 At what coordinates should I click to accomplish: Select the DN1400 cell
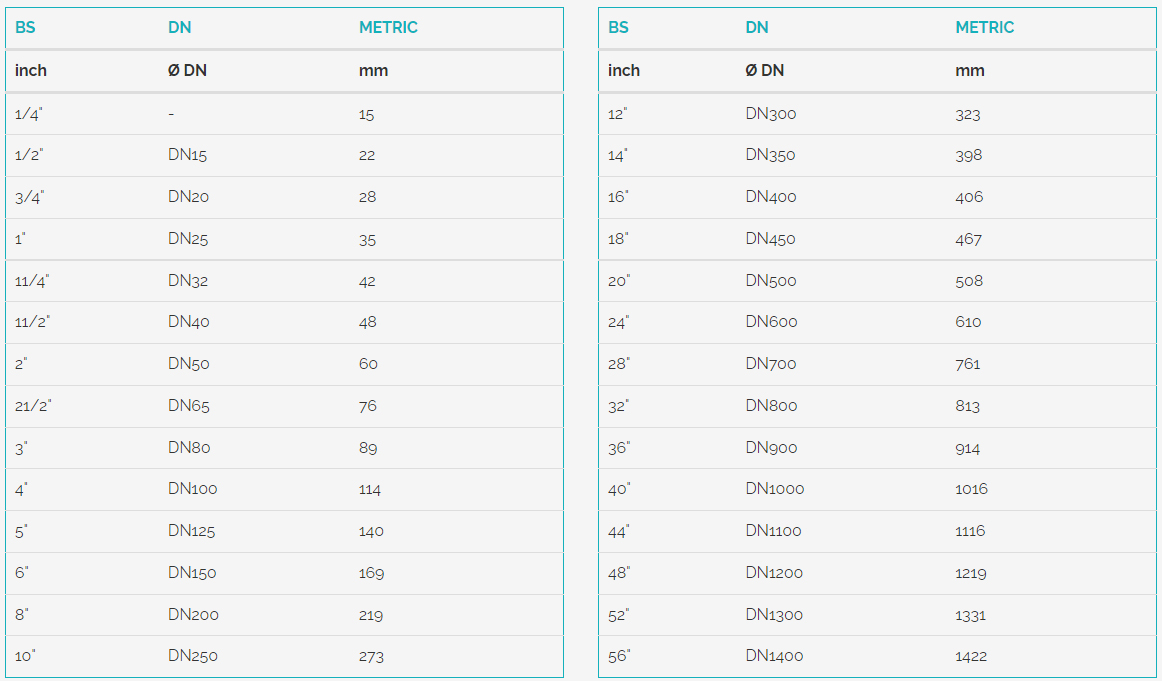[x=774, y=656]
